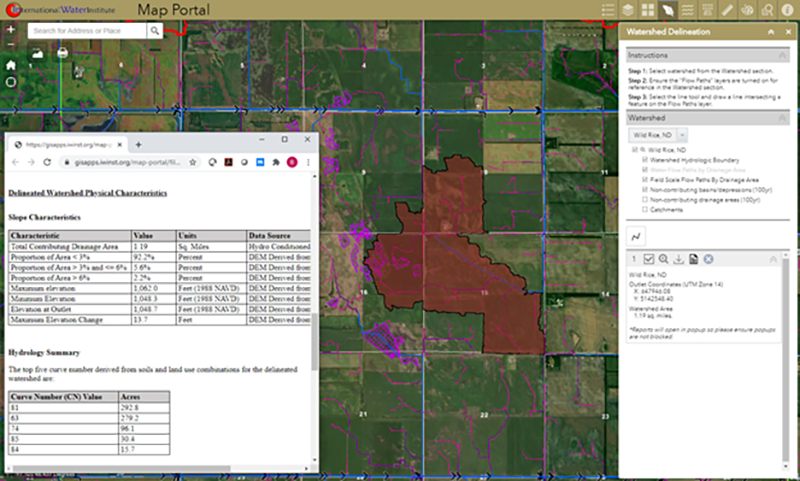Download the delineated watershed result
Viewport: 800px width, 481px height.
[677, 259]
